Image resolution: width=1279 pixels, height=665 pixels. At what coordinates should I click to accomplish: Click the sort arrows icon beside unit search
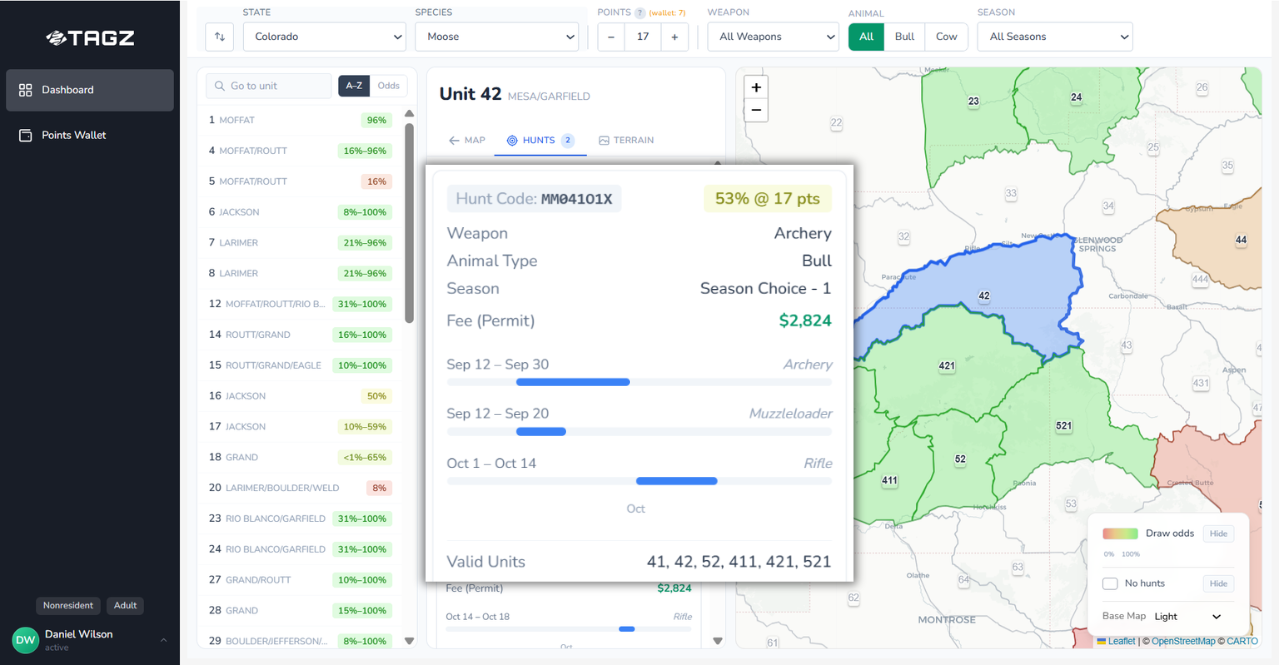218,36
